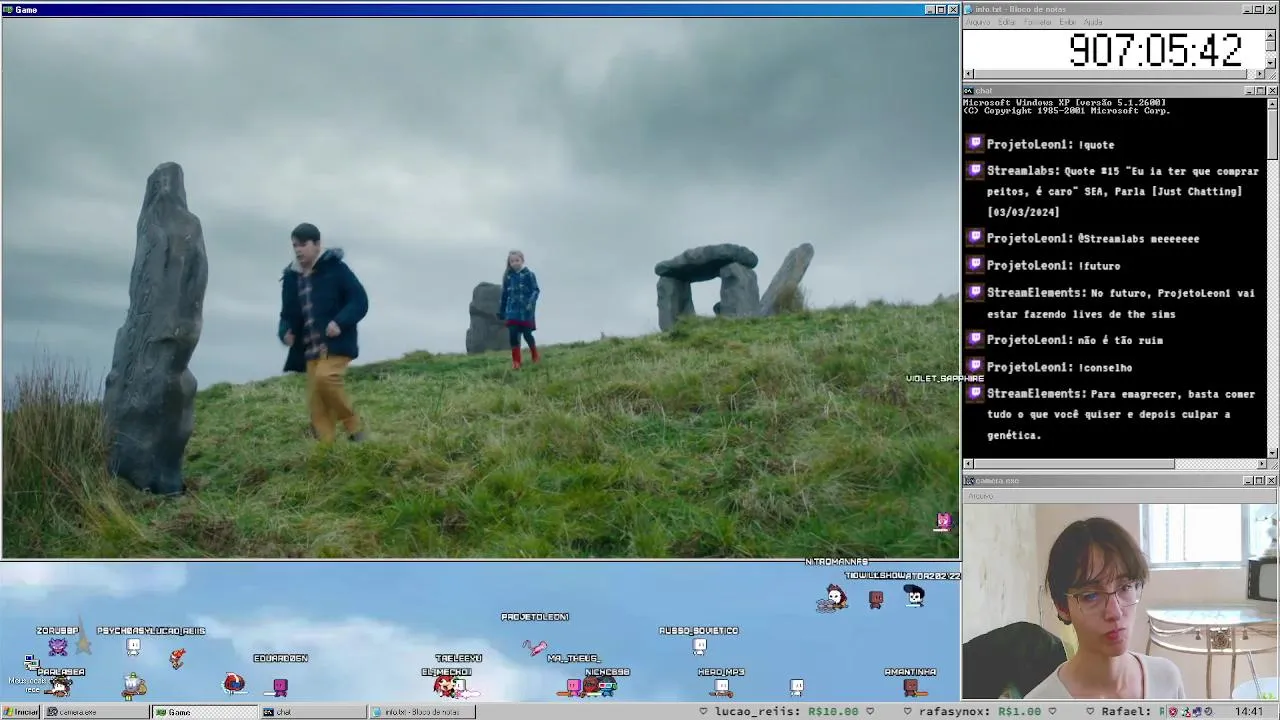Click the Game video of standing stones
The image size is (1280, 720).
click(x=480, y=287)
